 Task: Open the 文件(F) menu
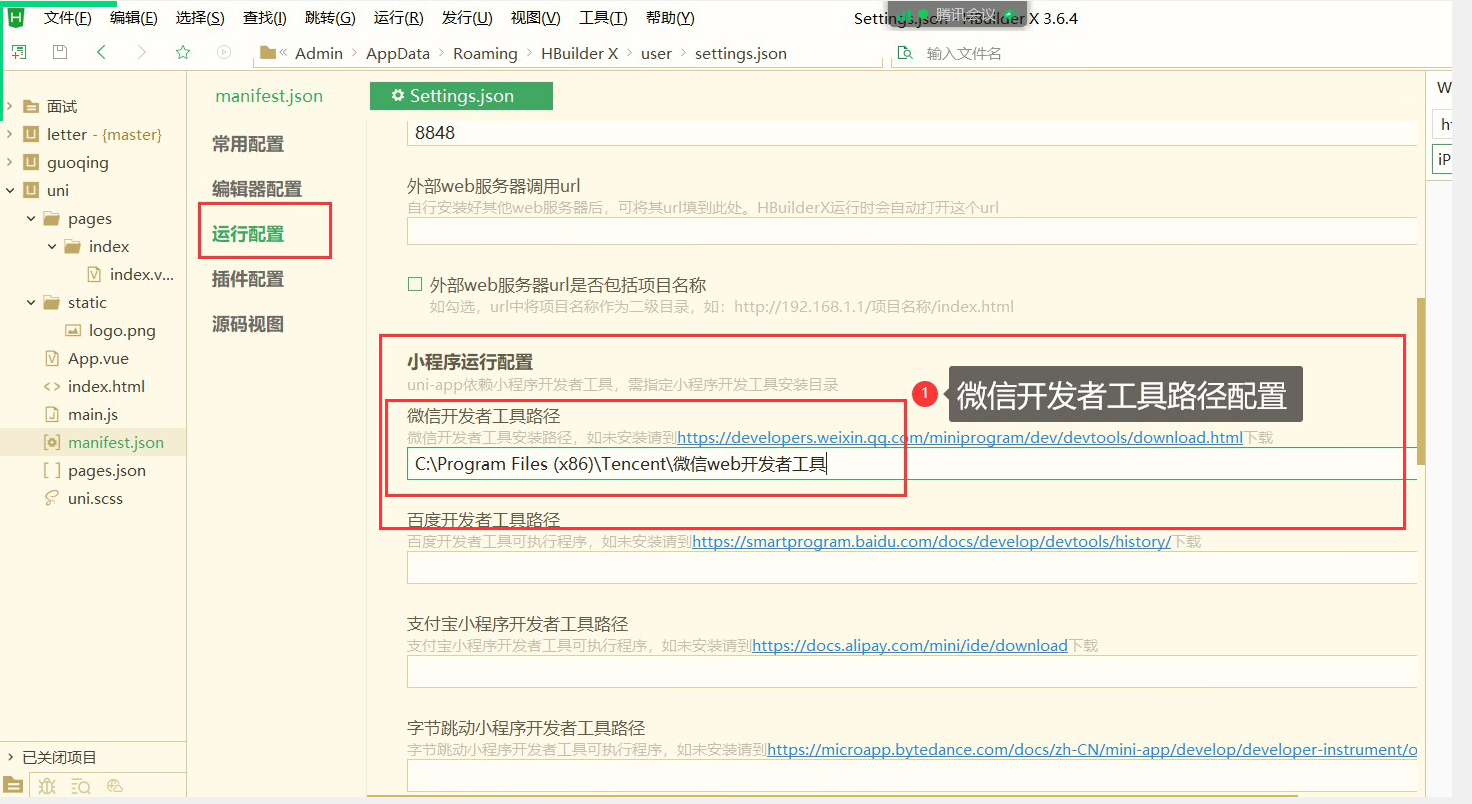[67, 18]
